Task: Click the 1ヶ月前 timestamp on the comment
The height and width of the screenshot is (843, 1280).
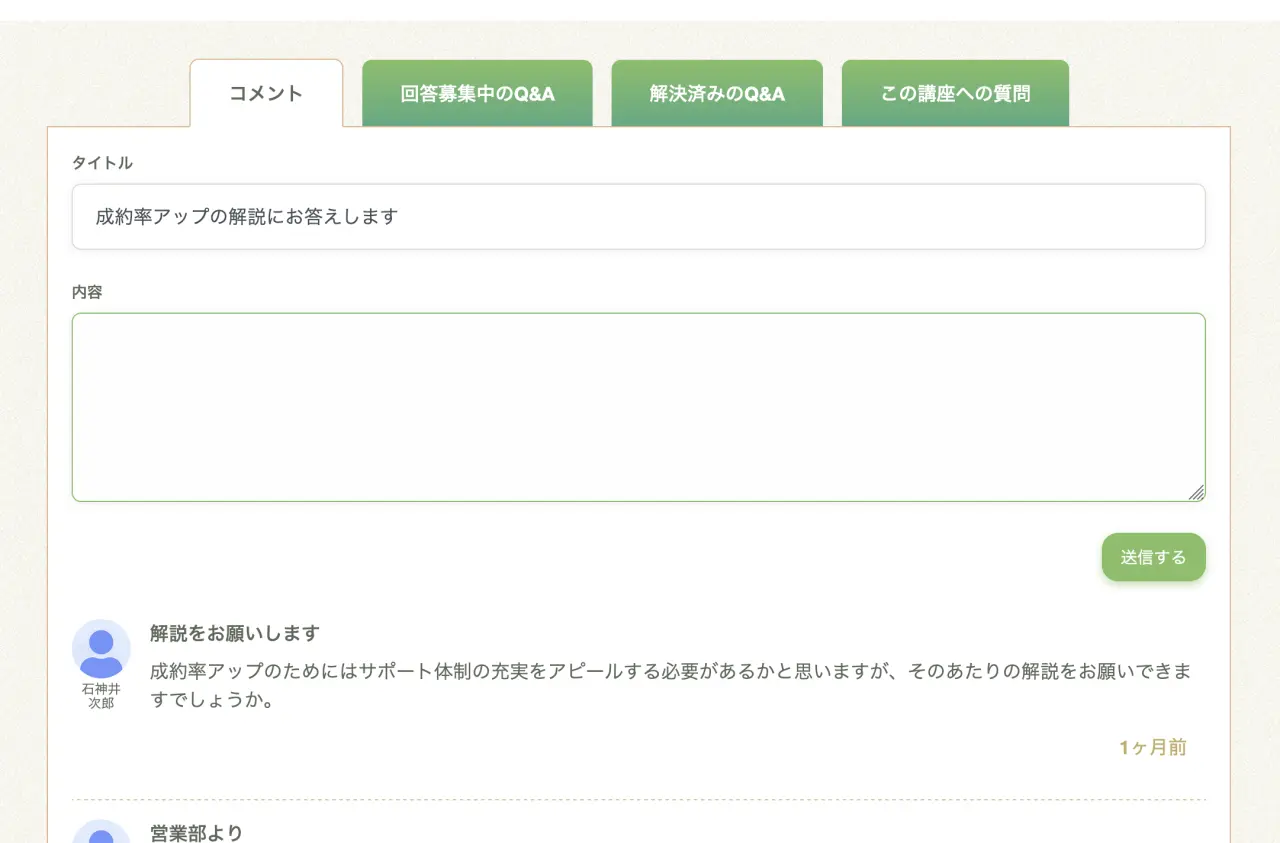Action: [x=1152, y=748]
